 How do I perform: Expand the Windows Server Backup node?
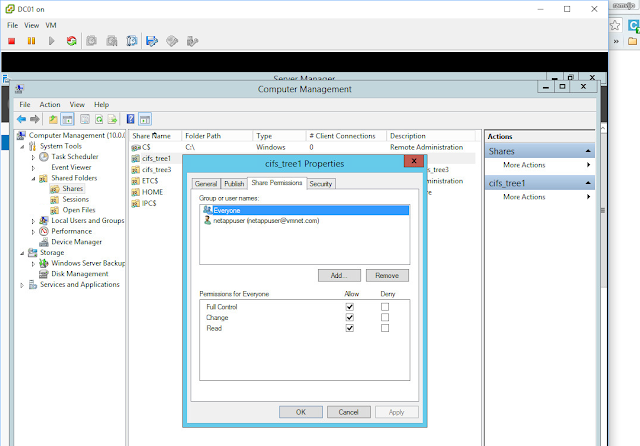click(x=33, y=264)
